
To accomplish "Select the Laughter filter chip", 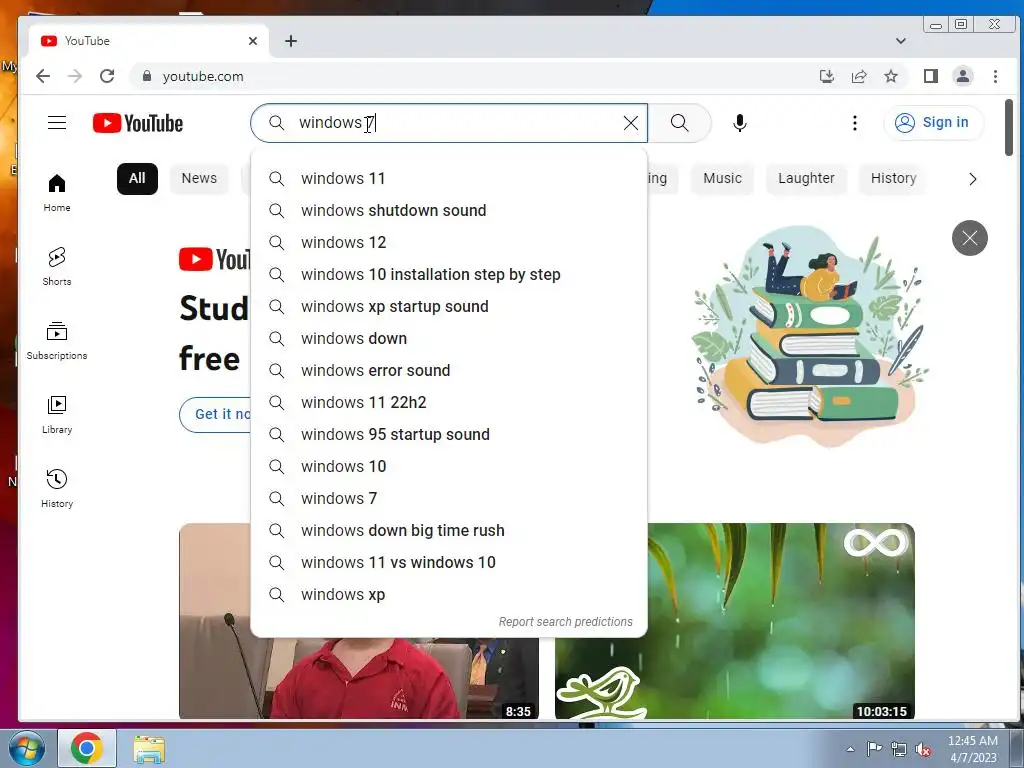I will tap(806, 179).
